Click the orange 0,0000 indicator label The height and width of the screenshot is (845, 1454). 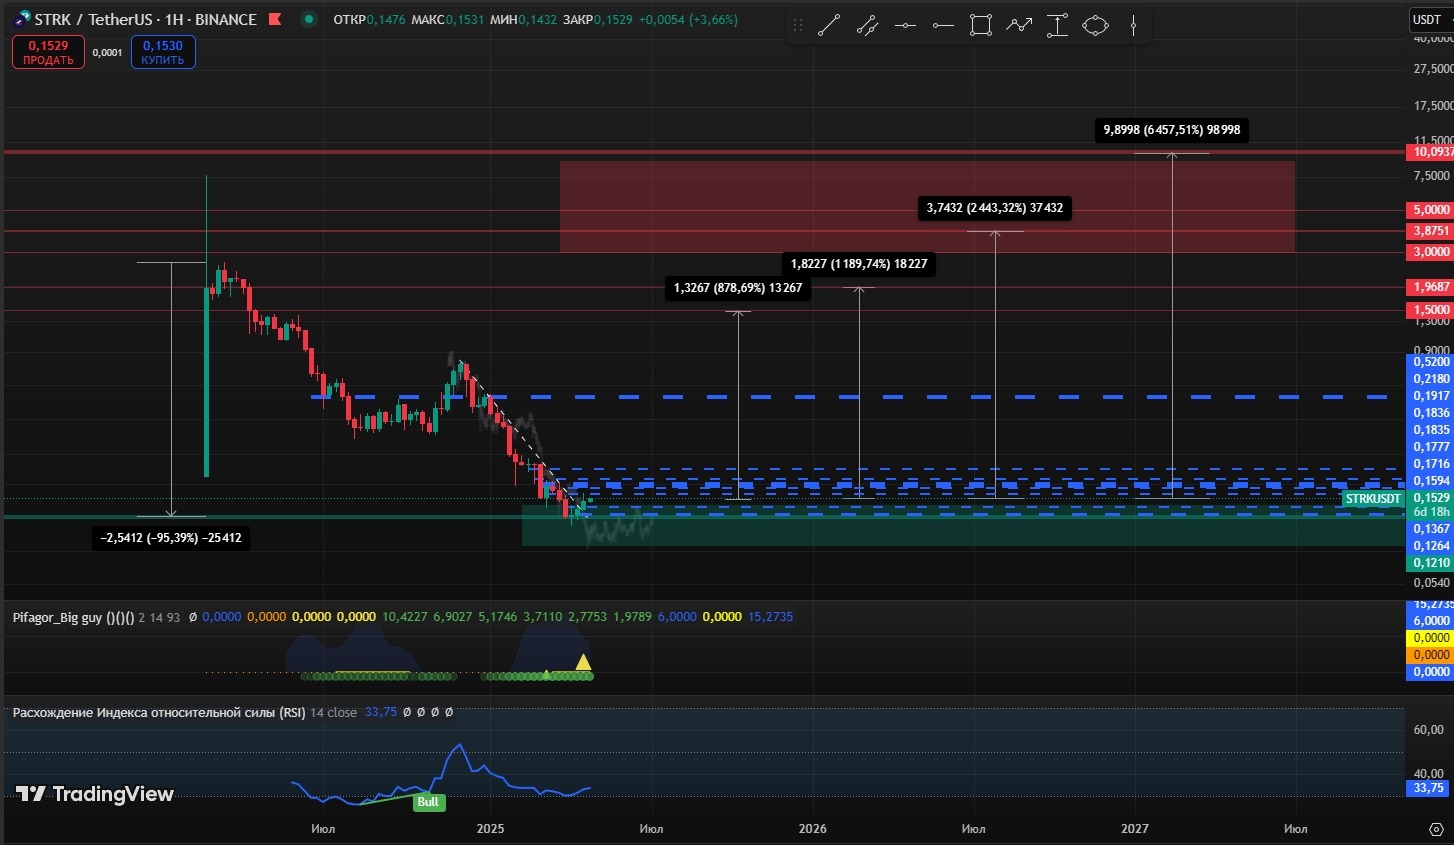point(1431,655)
